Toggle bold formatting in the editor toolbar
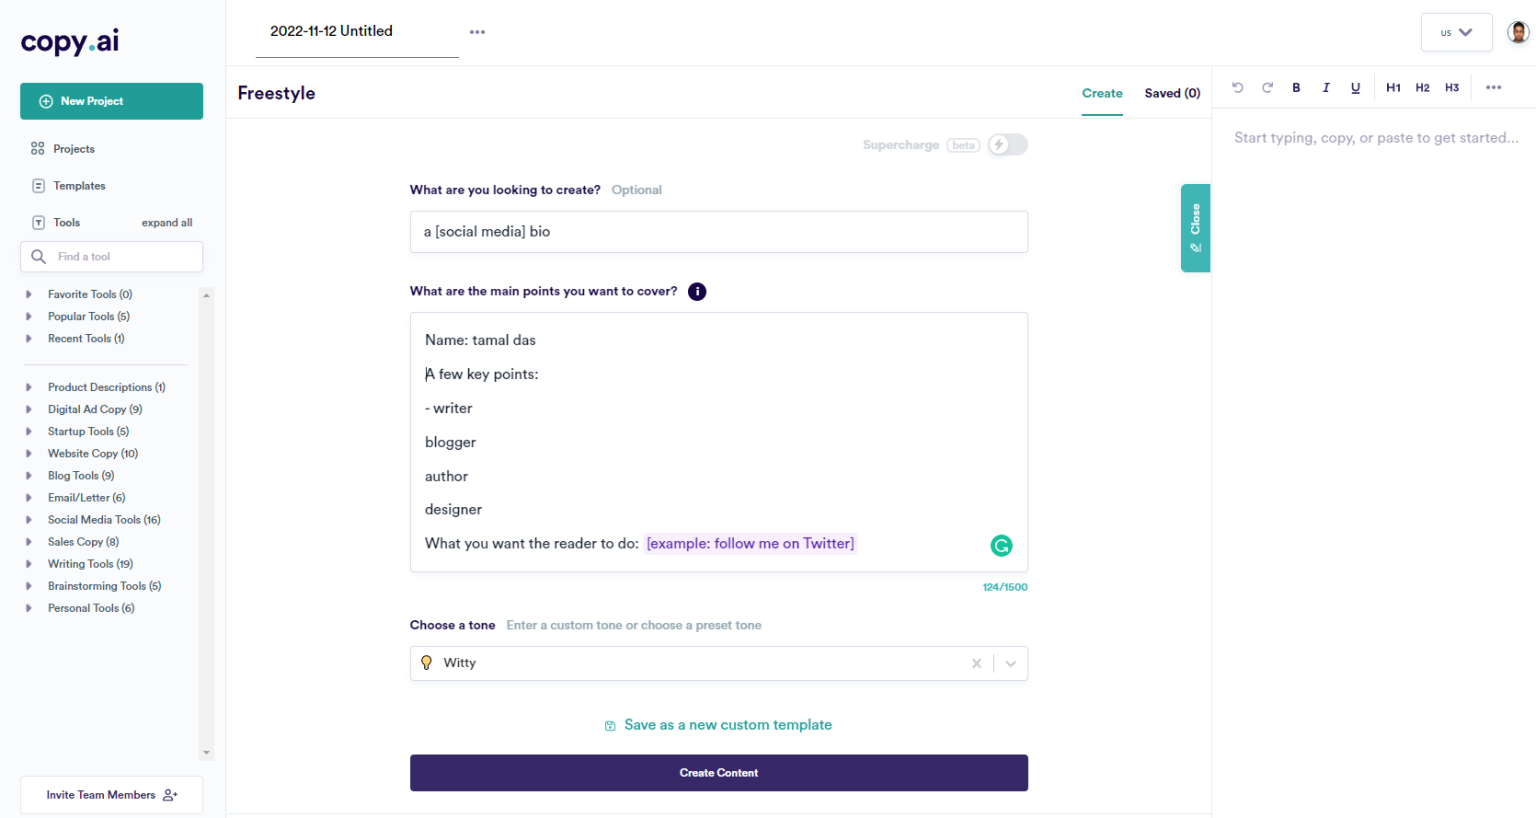 [x=1296, y=88]
